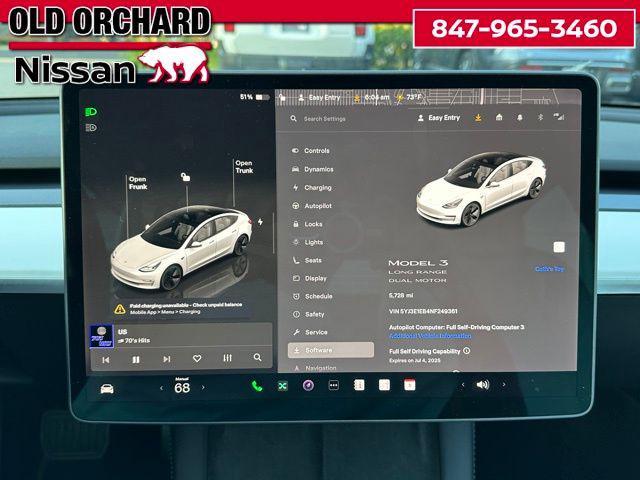Tap the white Model 3 image in Software panel
Viewport: 640px width, 480px height.
click(481, 189)
